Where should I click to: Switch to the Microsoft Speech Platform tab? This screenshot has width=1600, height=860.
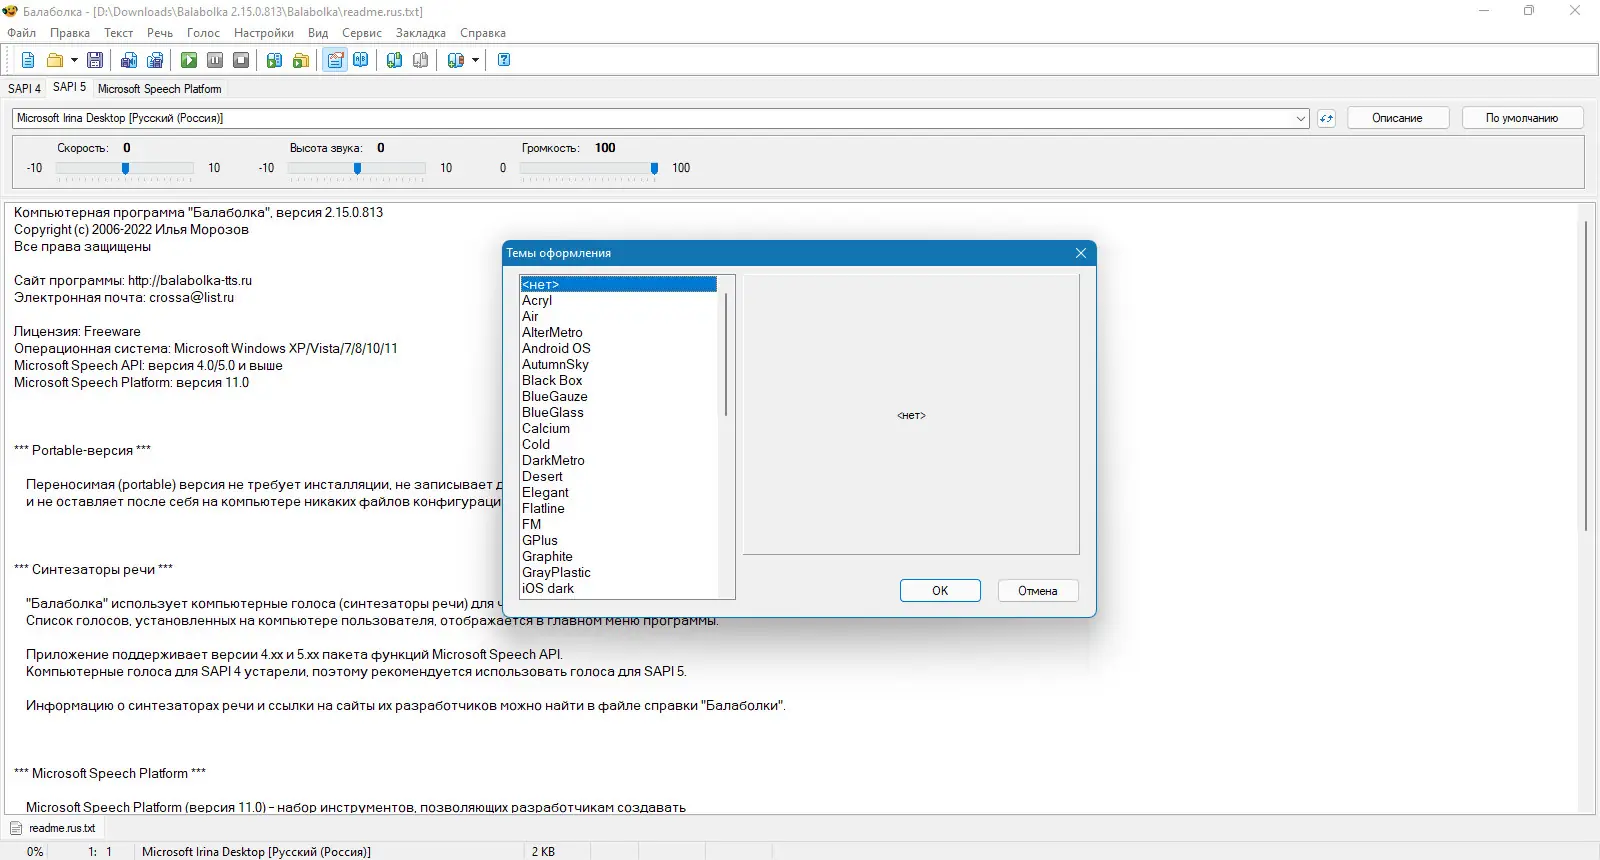[160, 88]
